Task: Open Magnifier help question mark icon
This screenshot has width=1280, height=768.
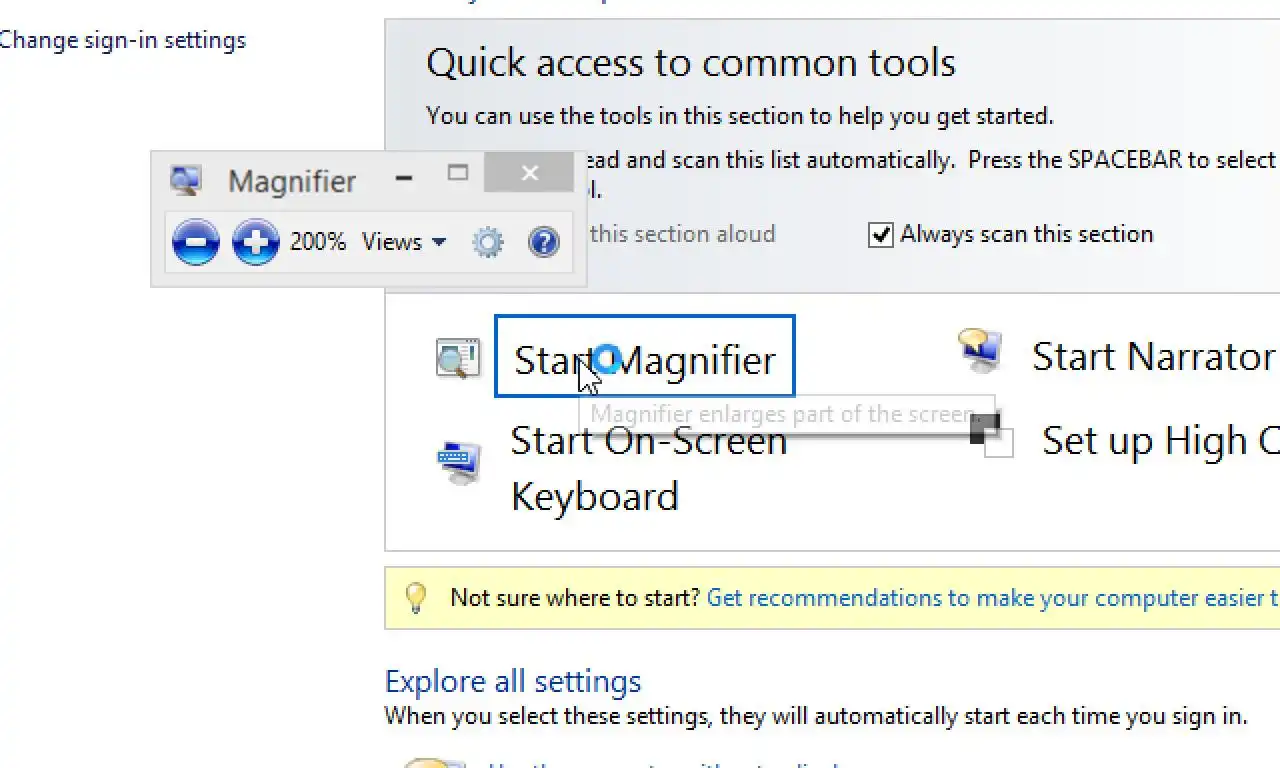Action: [543, 242]
